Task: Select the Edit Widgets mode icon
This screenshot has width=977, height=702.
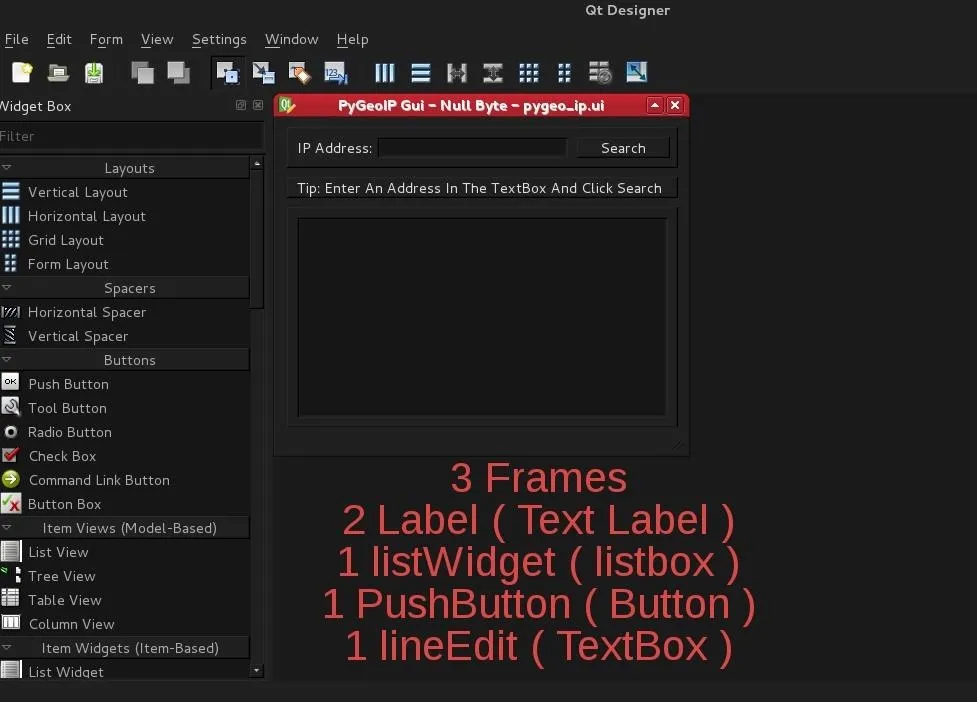Action: [227, 73]
